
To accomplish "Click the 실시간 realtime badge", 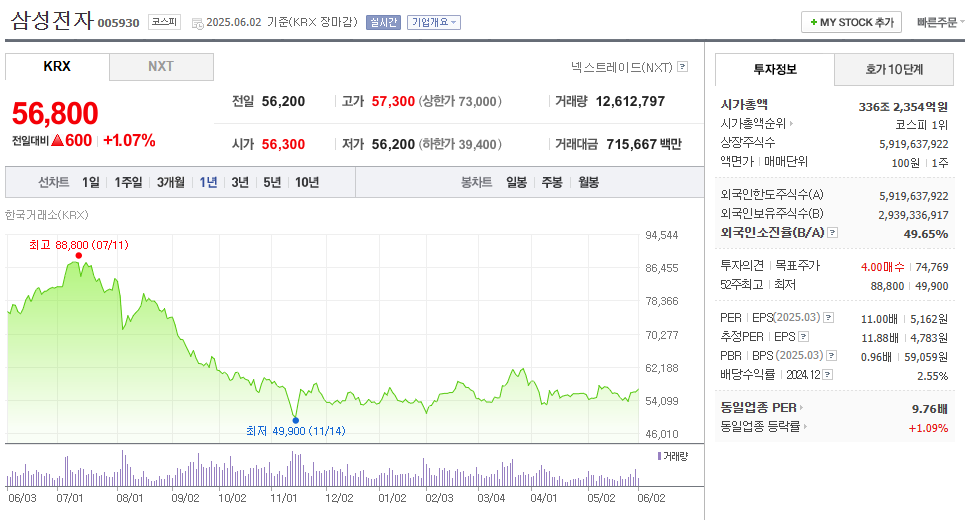I will (383, 22).
